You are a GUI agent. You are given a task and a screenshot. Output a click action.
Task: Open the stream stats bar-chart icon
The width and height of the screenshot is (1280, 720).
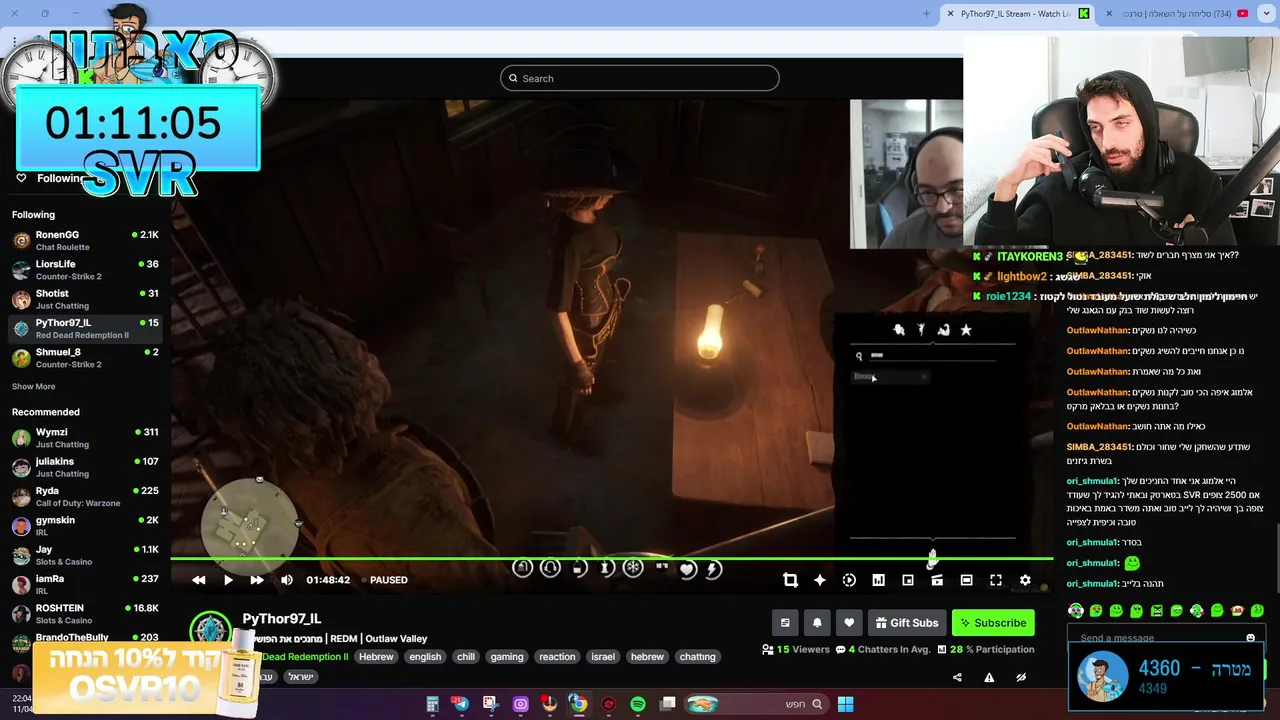point(878,580)
